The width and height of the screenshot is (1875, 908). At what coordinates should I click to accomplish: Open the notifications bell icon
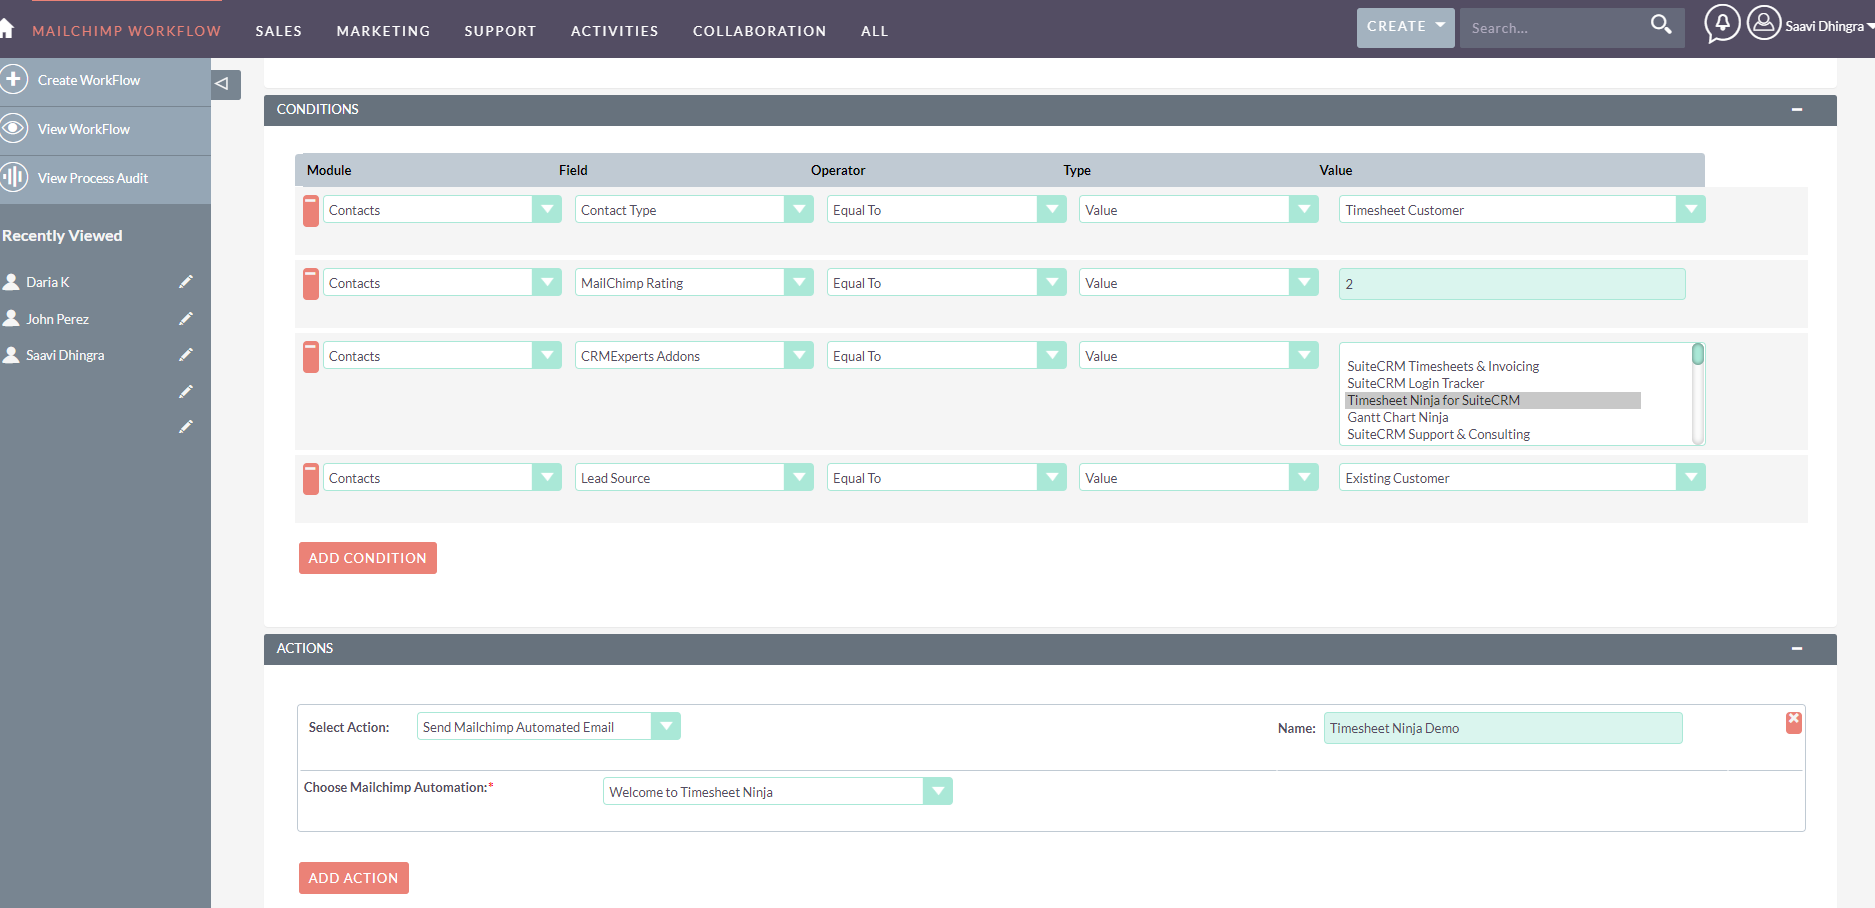click(x=1722, y=23)
